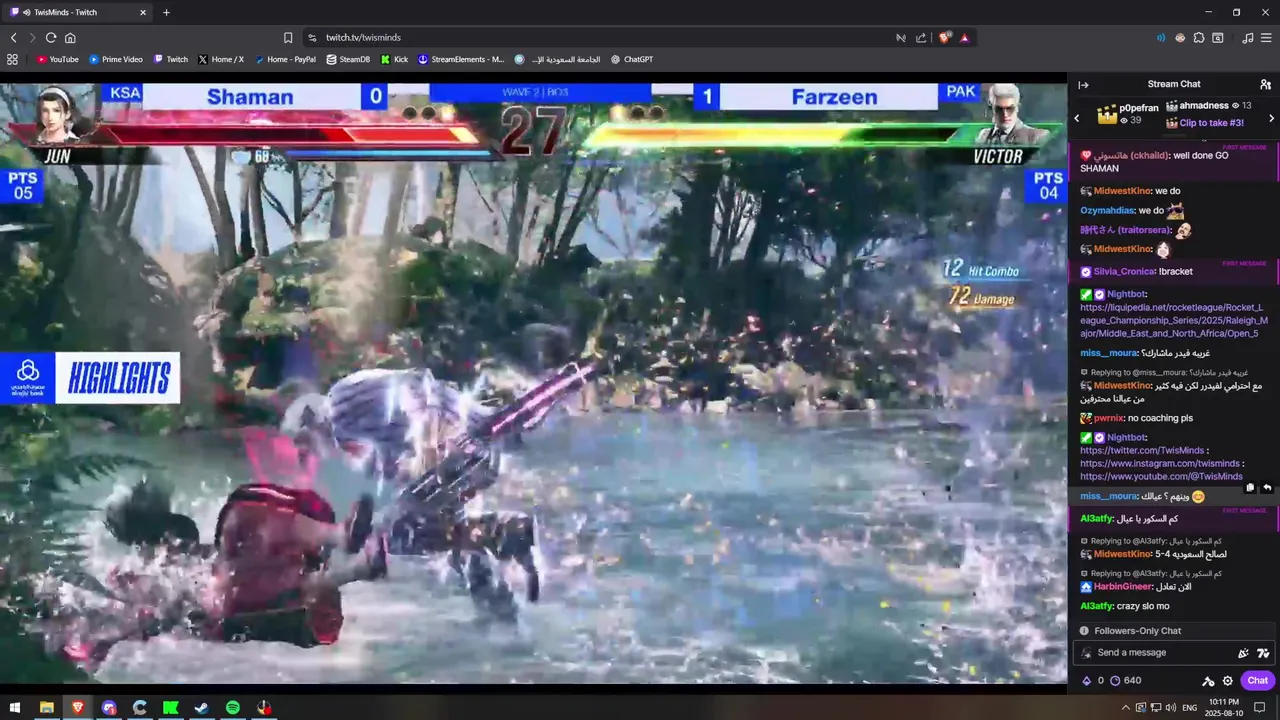Screen dimensions: 1280x720
Task: Click the Clip to take #3! link
Action: [1212, 123]
